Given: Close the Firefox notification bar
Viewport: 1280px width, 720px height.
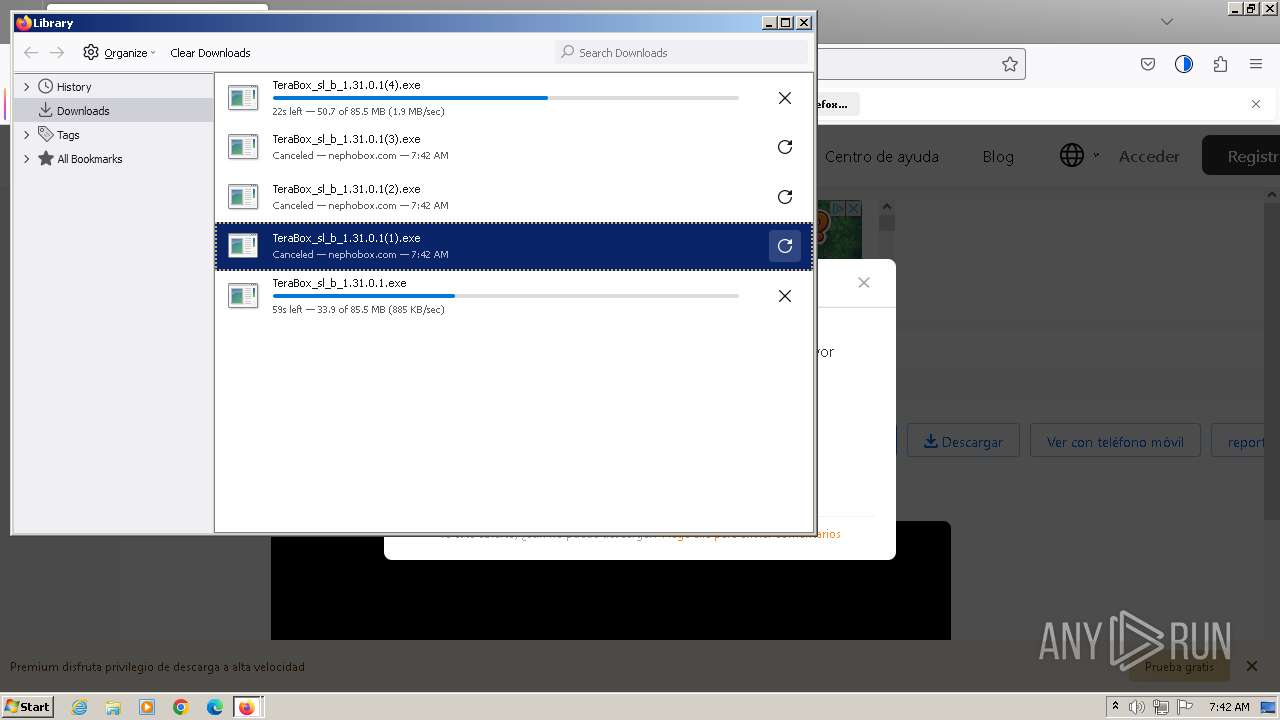Looking at the screenshot, I should coord(1256,104).
